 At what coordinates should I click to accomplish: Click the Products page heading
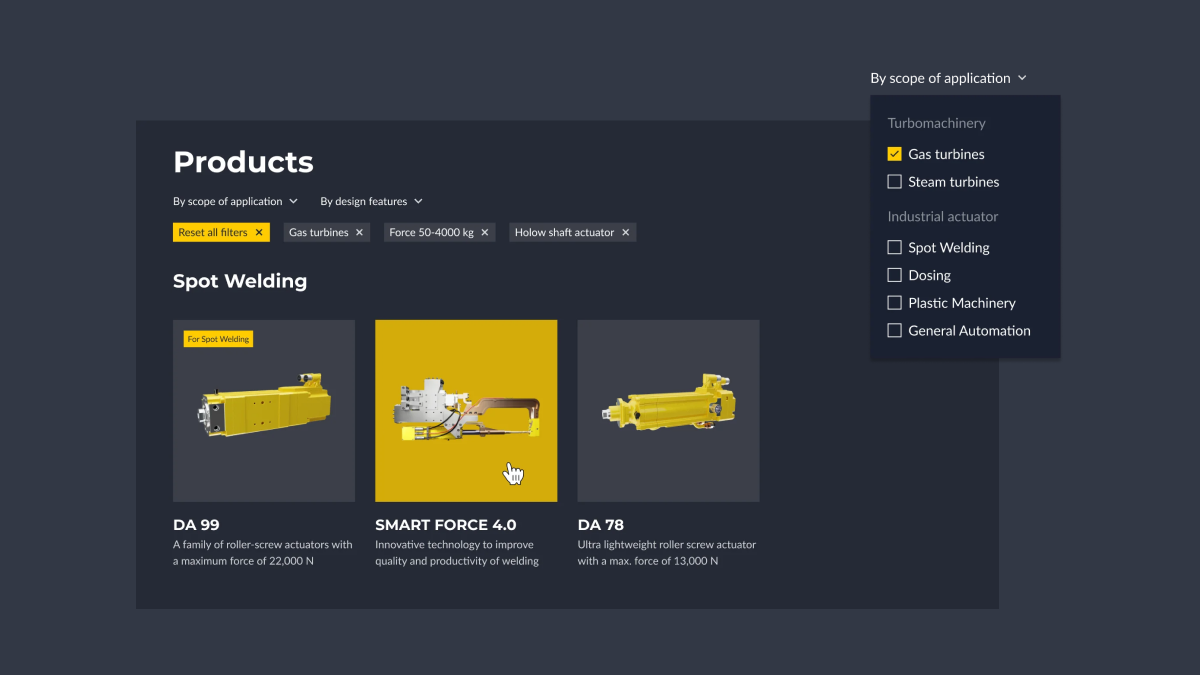(243, 162)
